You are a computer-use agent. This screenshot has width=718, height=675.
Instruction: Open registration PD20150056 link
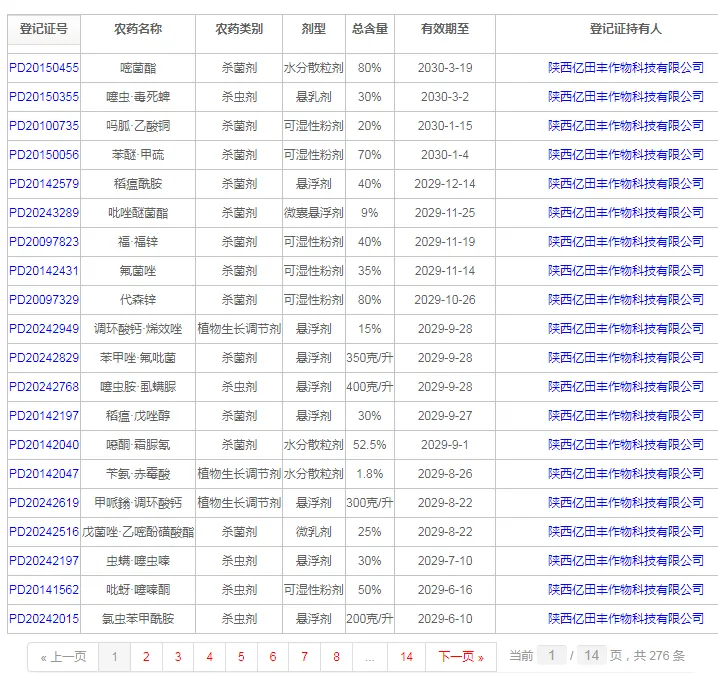[44, 155]
